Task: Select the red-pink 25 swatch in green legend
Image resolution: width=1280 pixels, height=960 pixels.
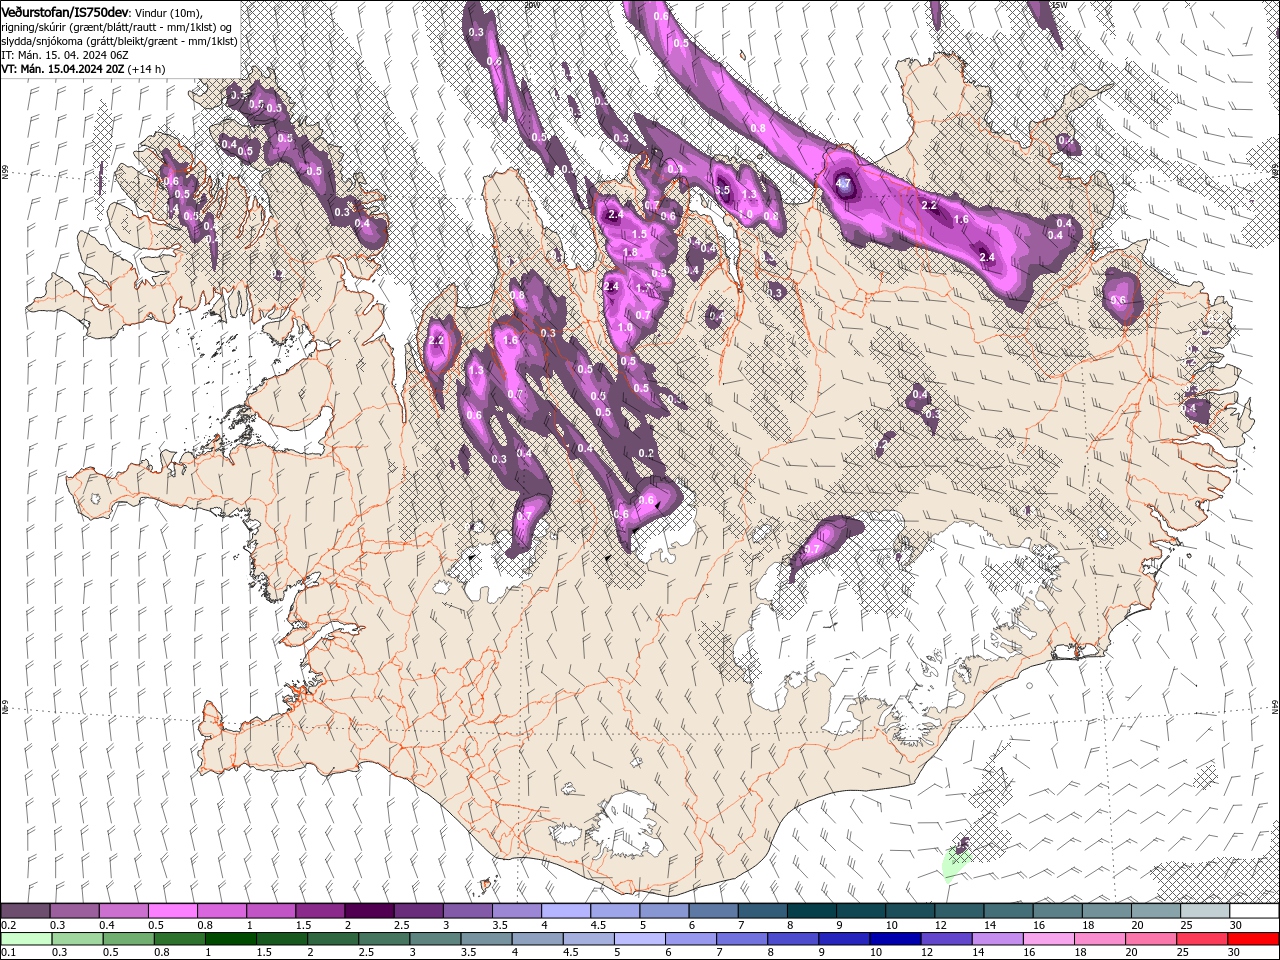Action: [x=1202, y=939]
